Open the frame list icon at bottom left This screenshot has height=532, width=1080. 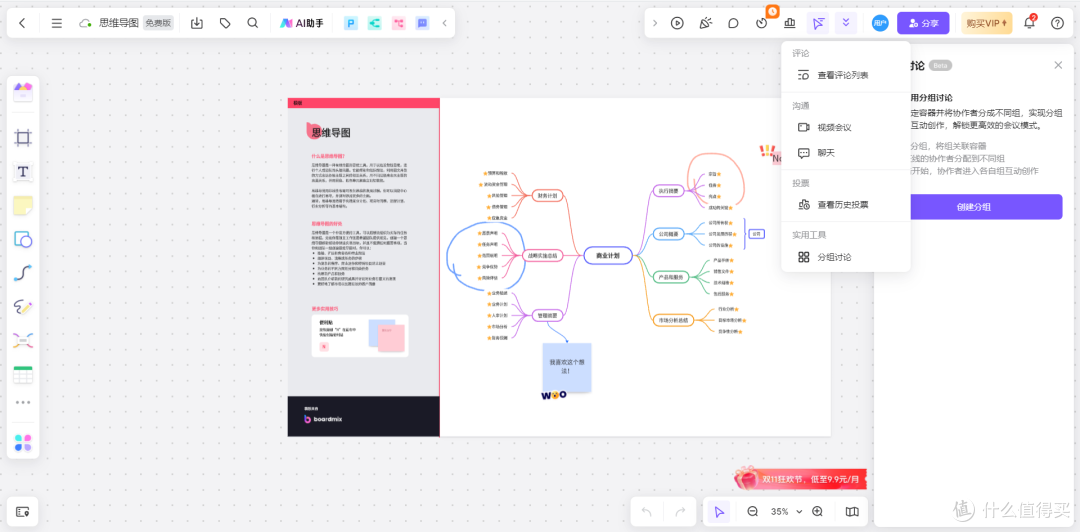[x=23, y=512]
